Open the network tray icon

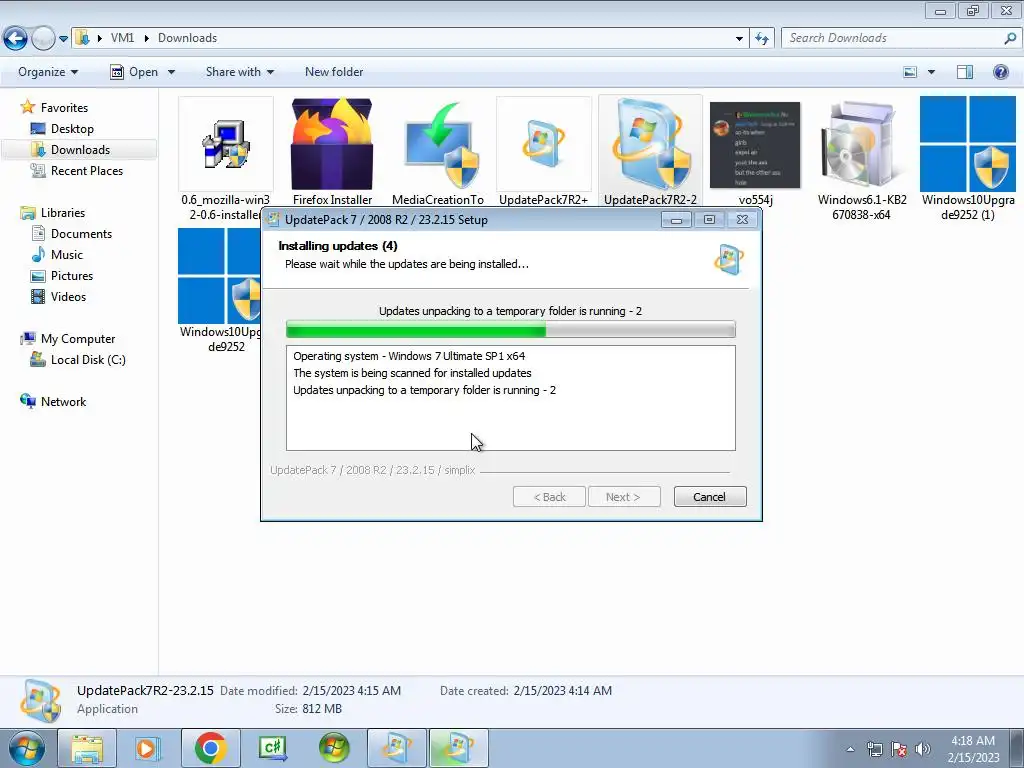tap(874, 749)
